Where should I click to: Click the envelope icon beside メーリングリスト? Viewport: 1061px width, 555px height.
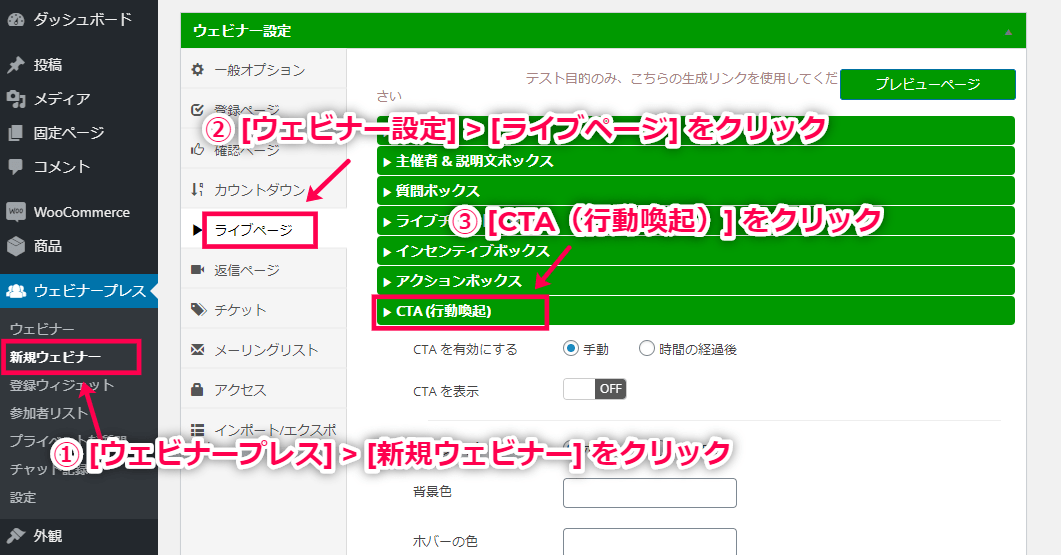point(198,349)
